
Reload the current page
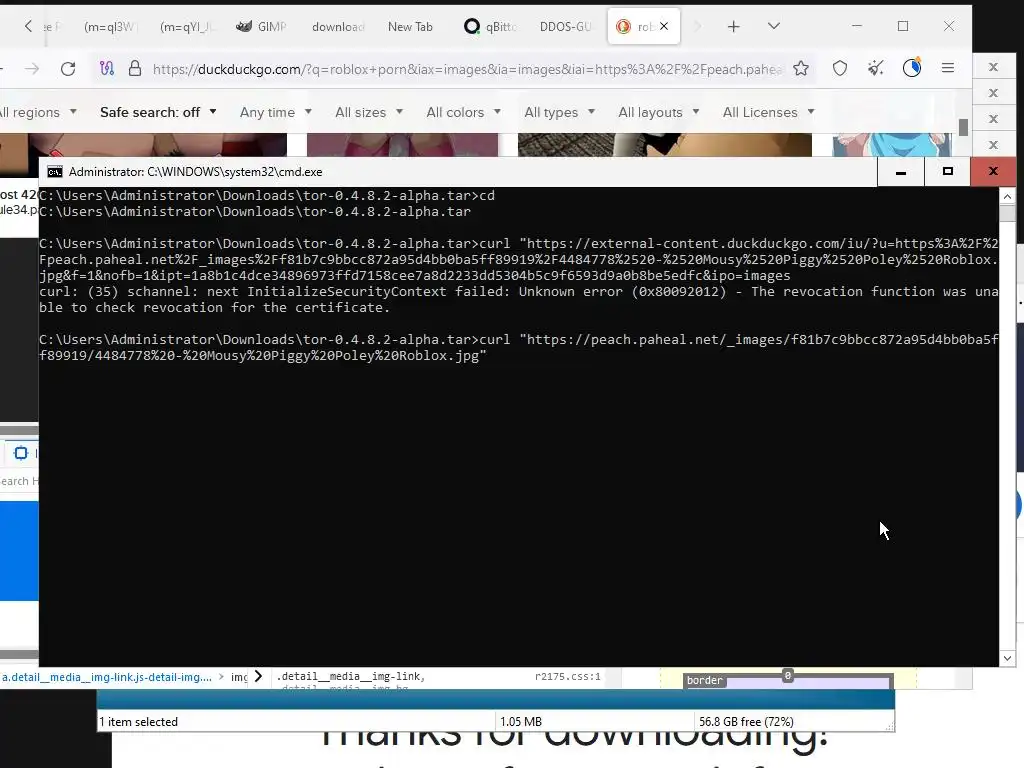point(68,69)
